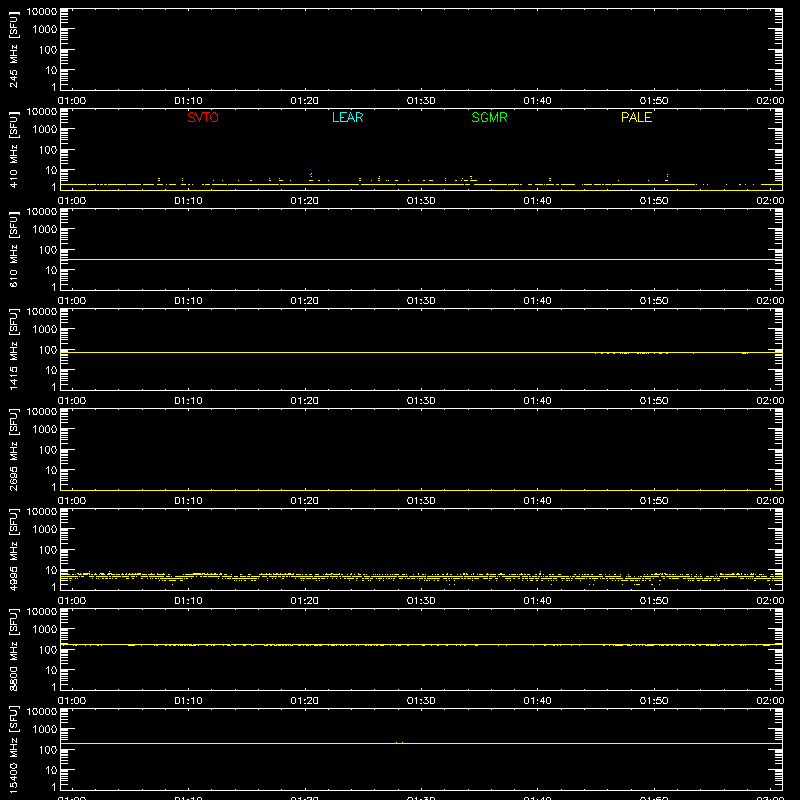Image resolution: width=800 pixels, height=800 pixels.
Task: Click the 100 tick on 410 MHz axis
Action: 48,150
